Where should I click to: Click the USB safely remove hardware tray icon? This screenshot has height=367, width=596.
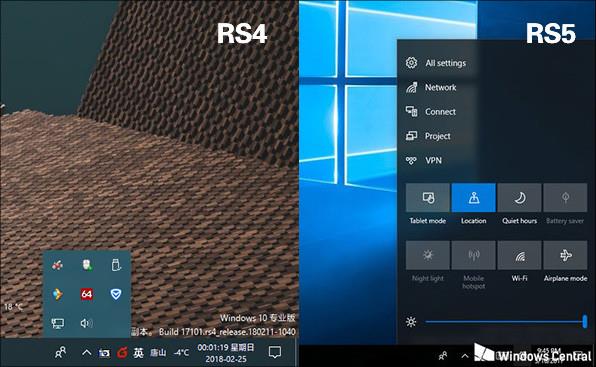116,265
